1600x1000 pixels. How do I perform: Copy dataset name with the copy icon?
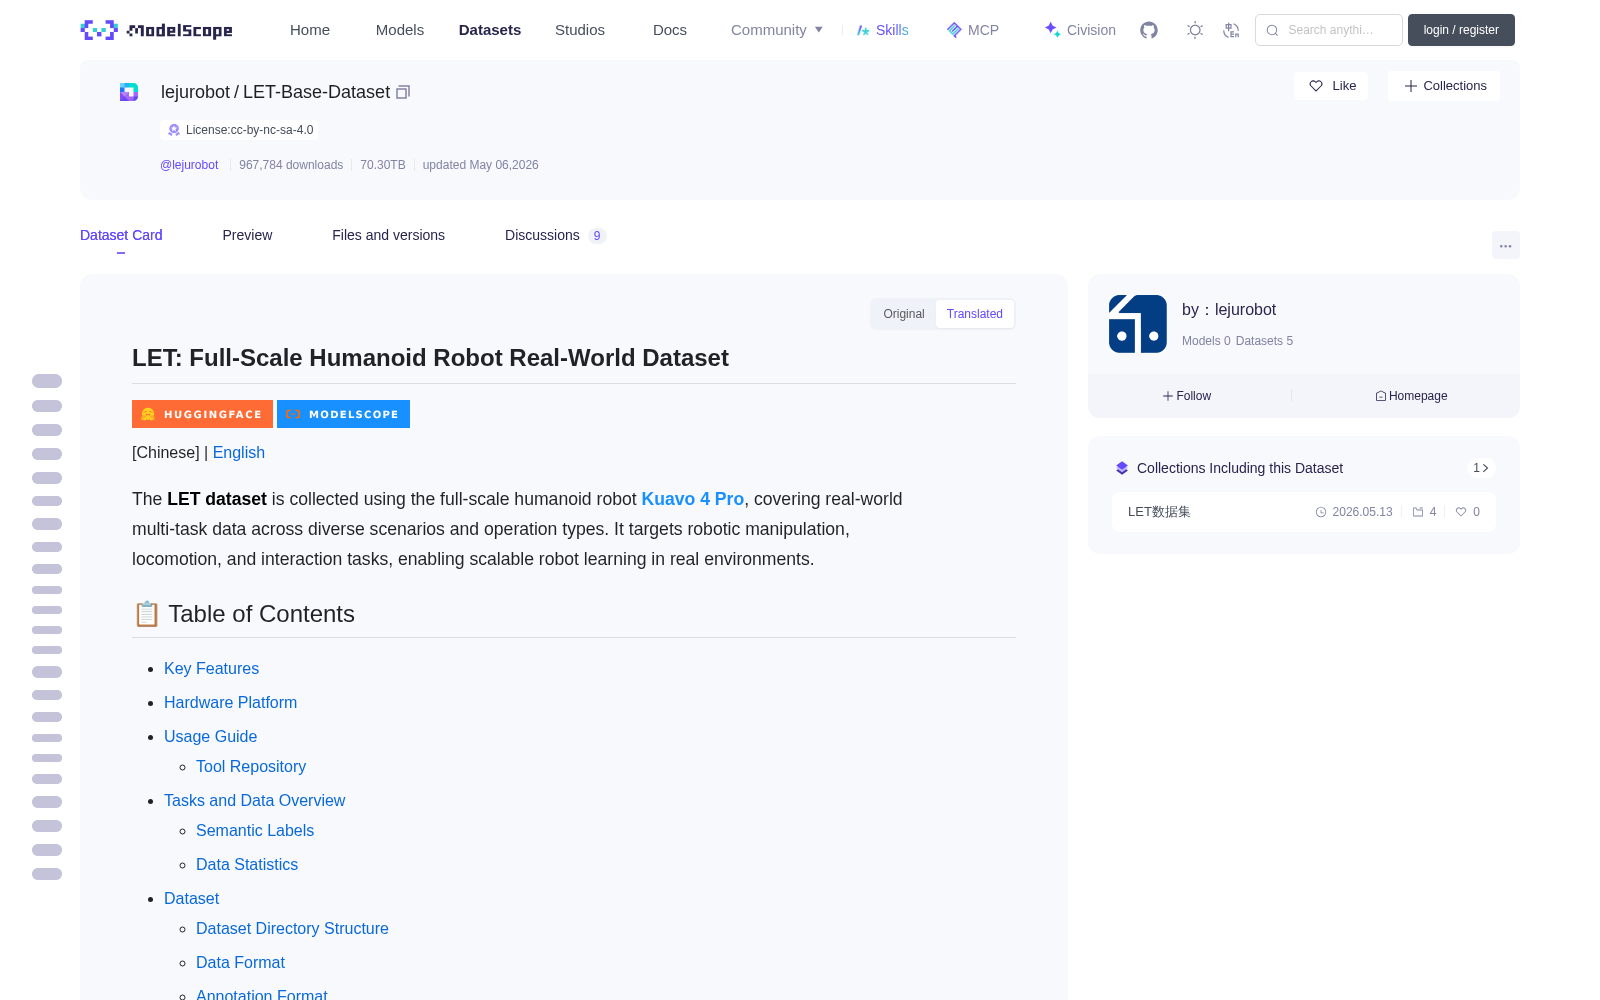pos(403,92)
